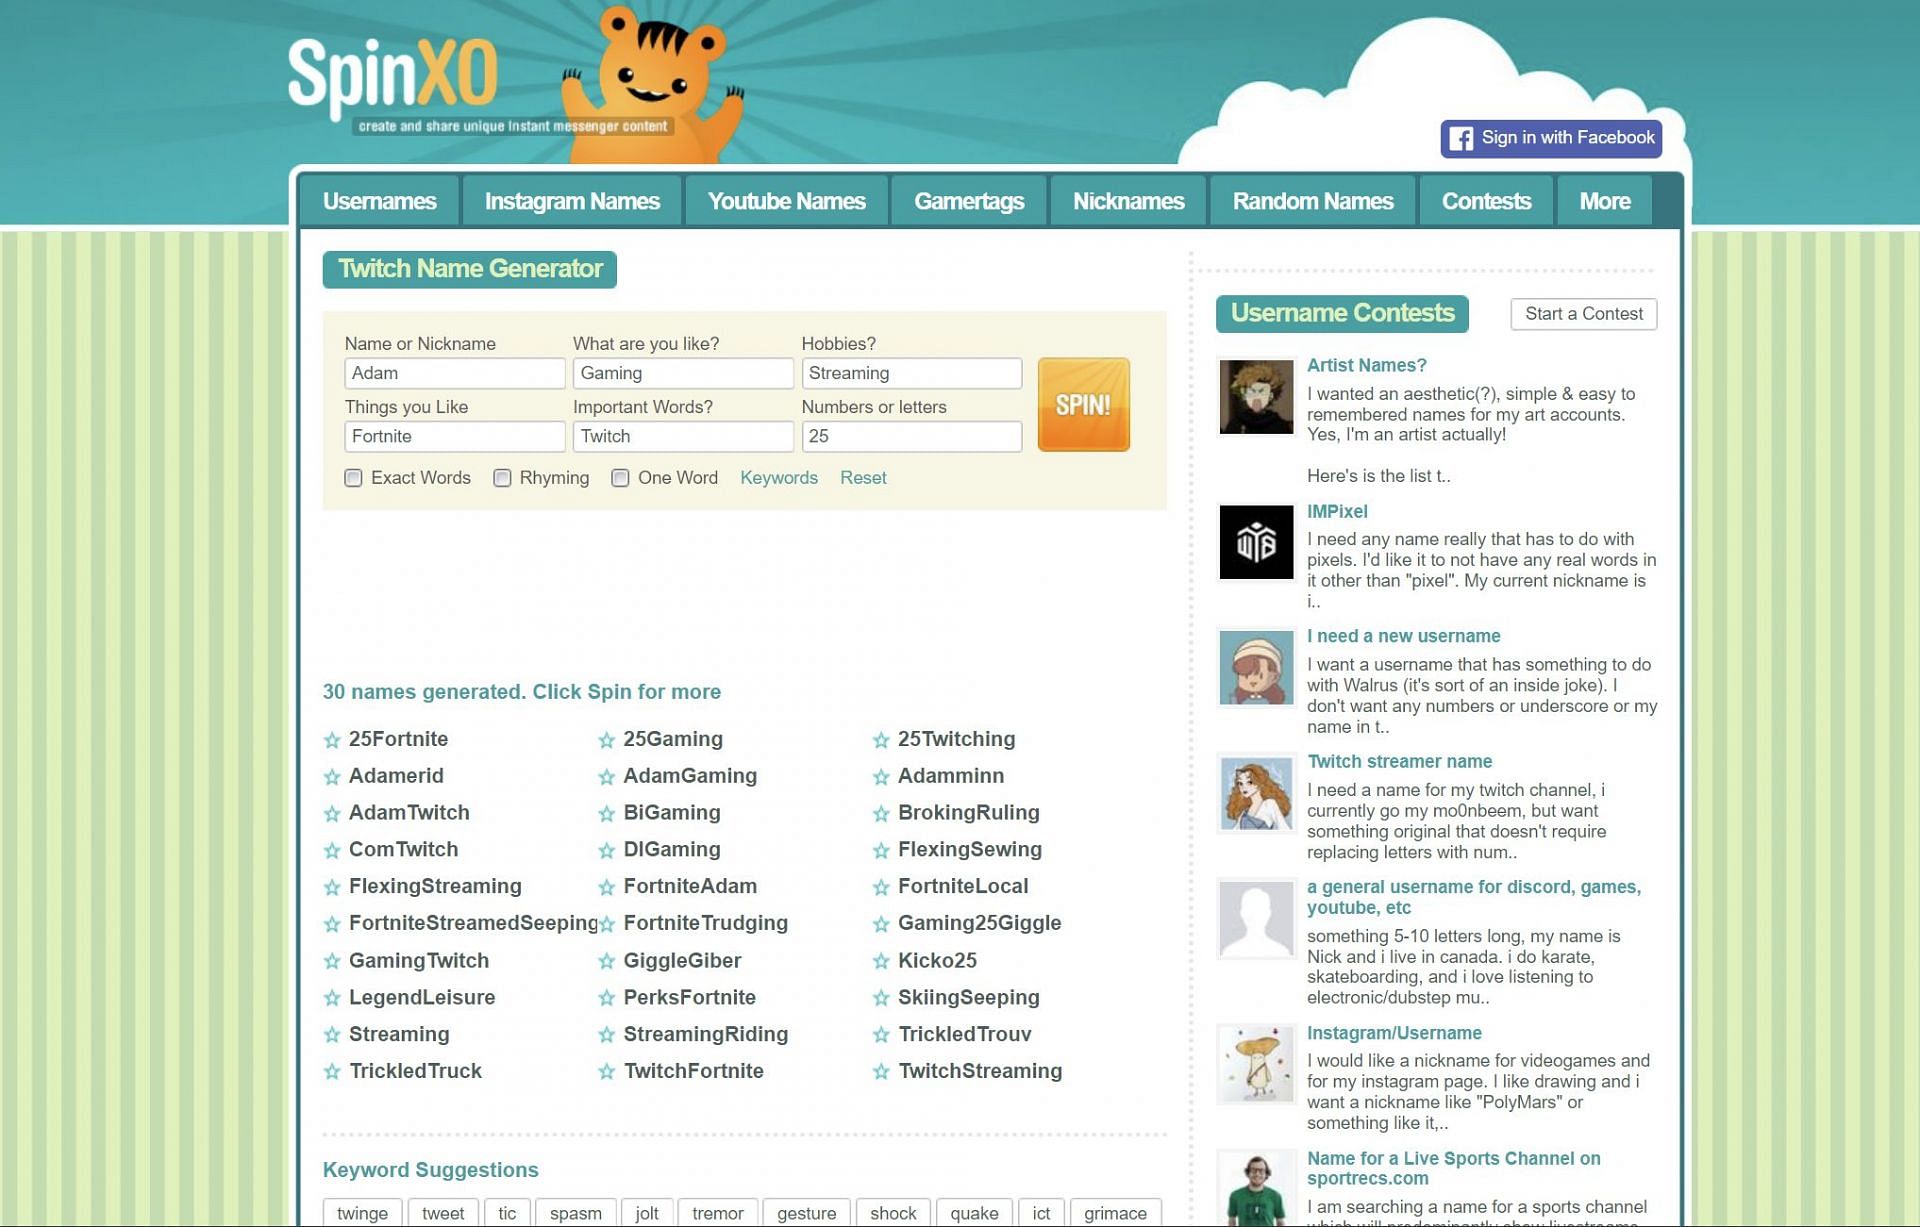The image size is (1920, 1227).
Task: Select the Gamertags navigation tab
Action: [970, 200]
